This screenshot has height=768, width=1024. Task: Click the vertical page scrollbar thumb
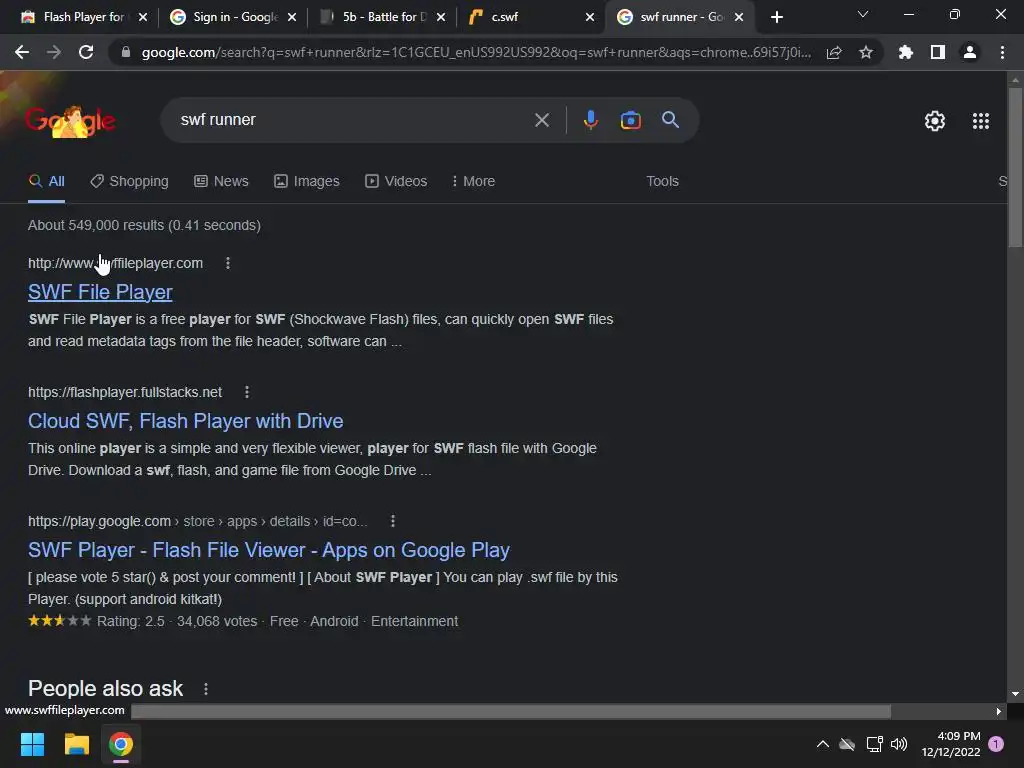tap(1014, 167)
